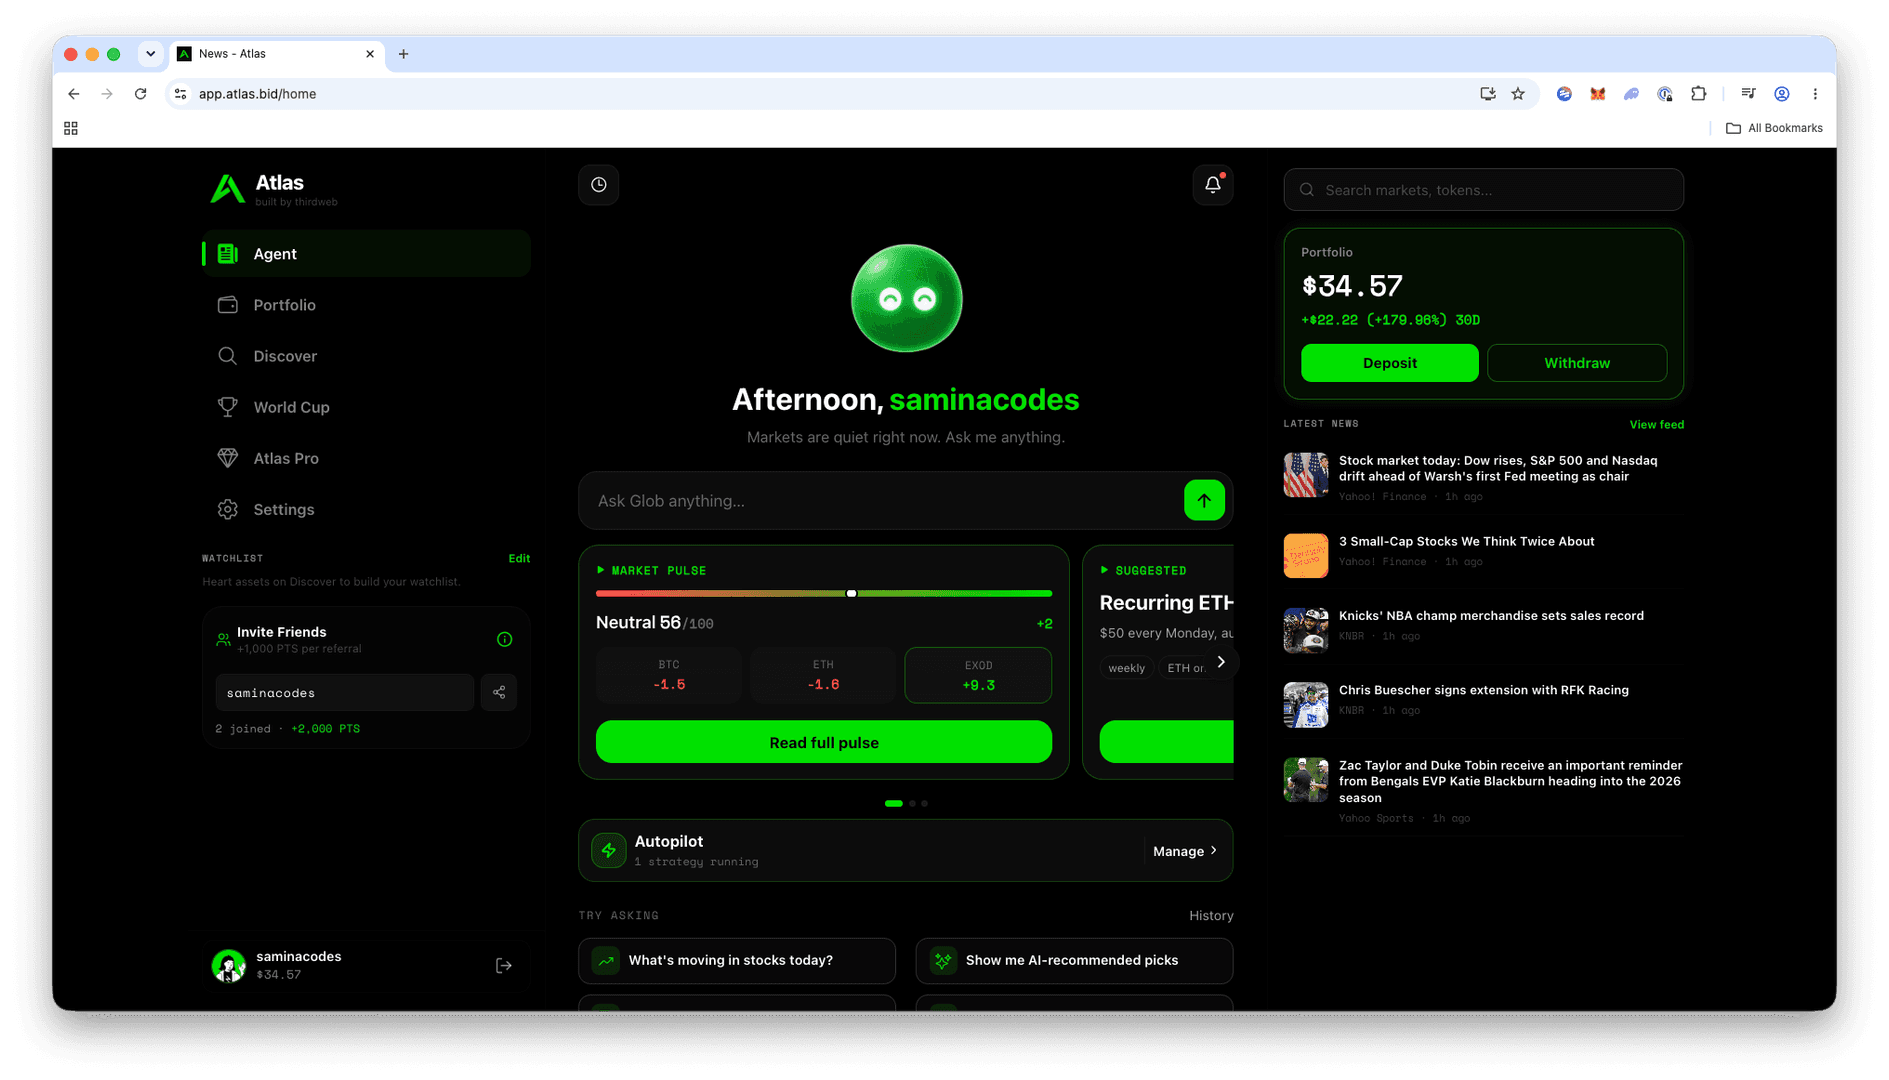This screenshot has height=1080, width=1889.
Task: Open the Portfolio sidebar item
Action: click(366, 305)
